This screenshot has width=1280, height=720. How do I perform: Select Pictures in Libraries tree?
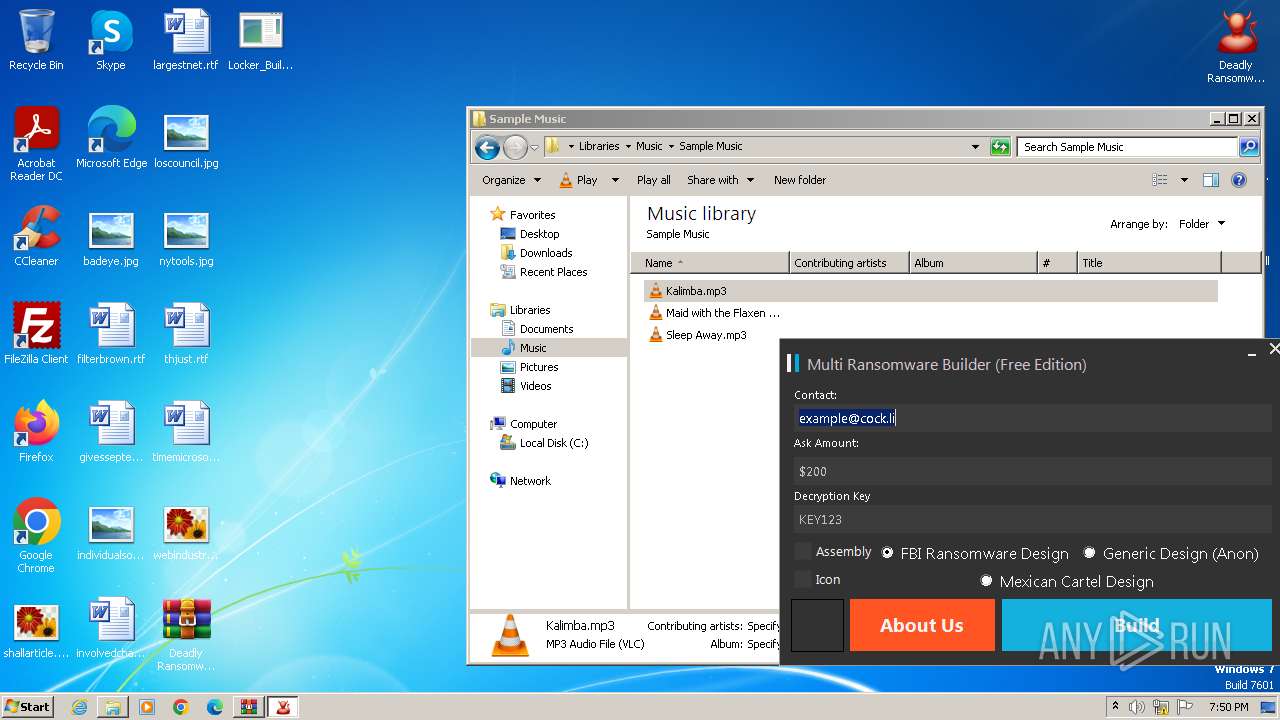point(539,367)
